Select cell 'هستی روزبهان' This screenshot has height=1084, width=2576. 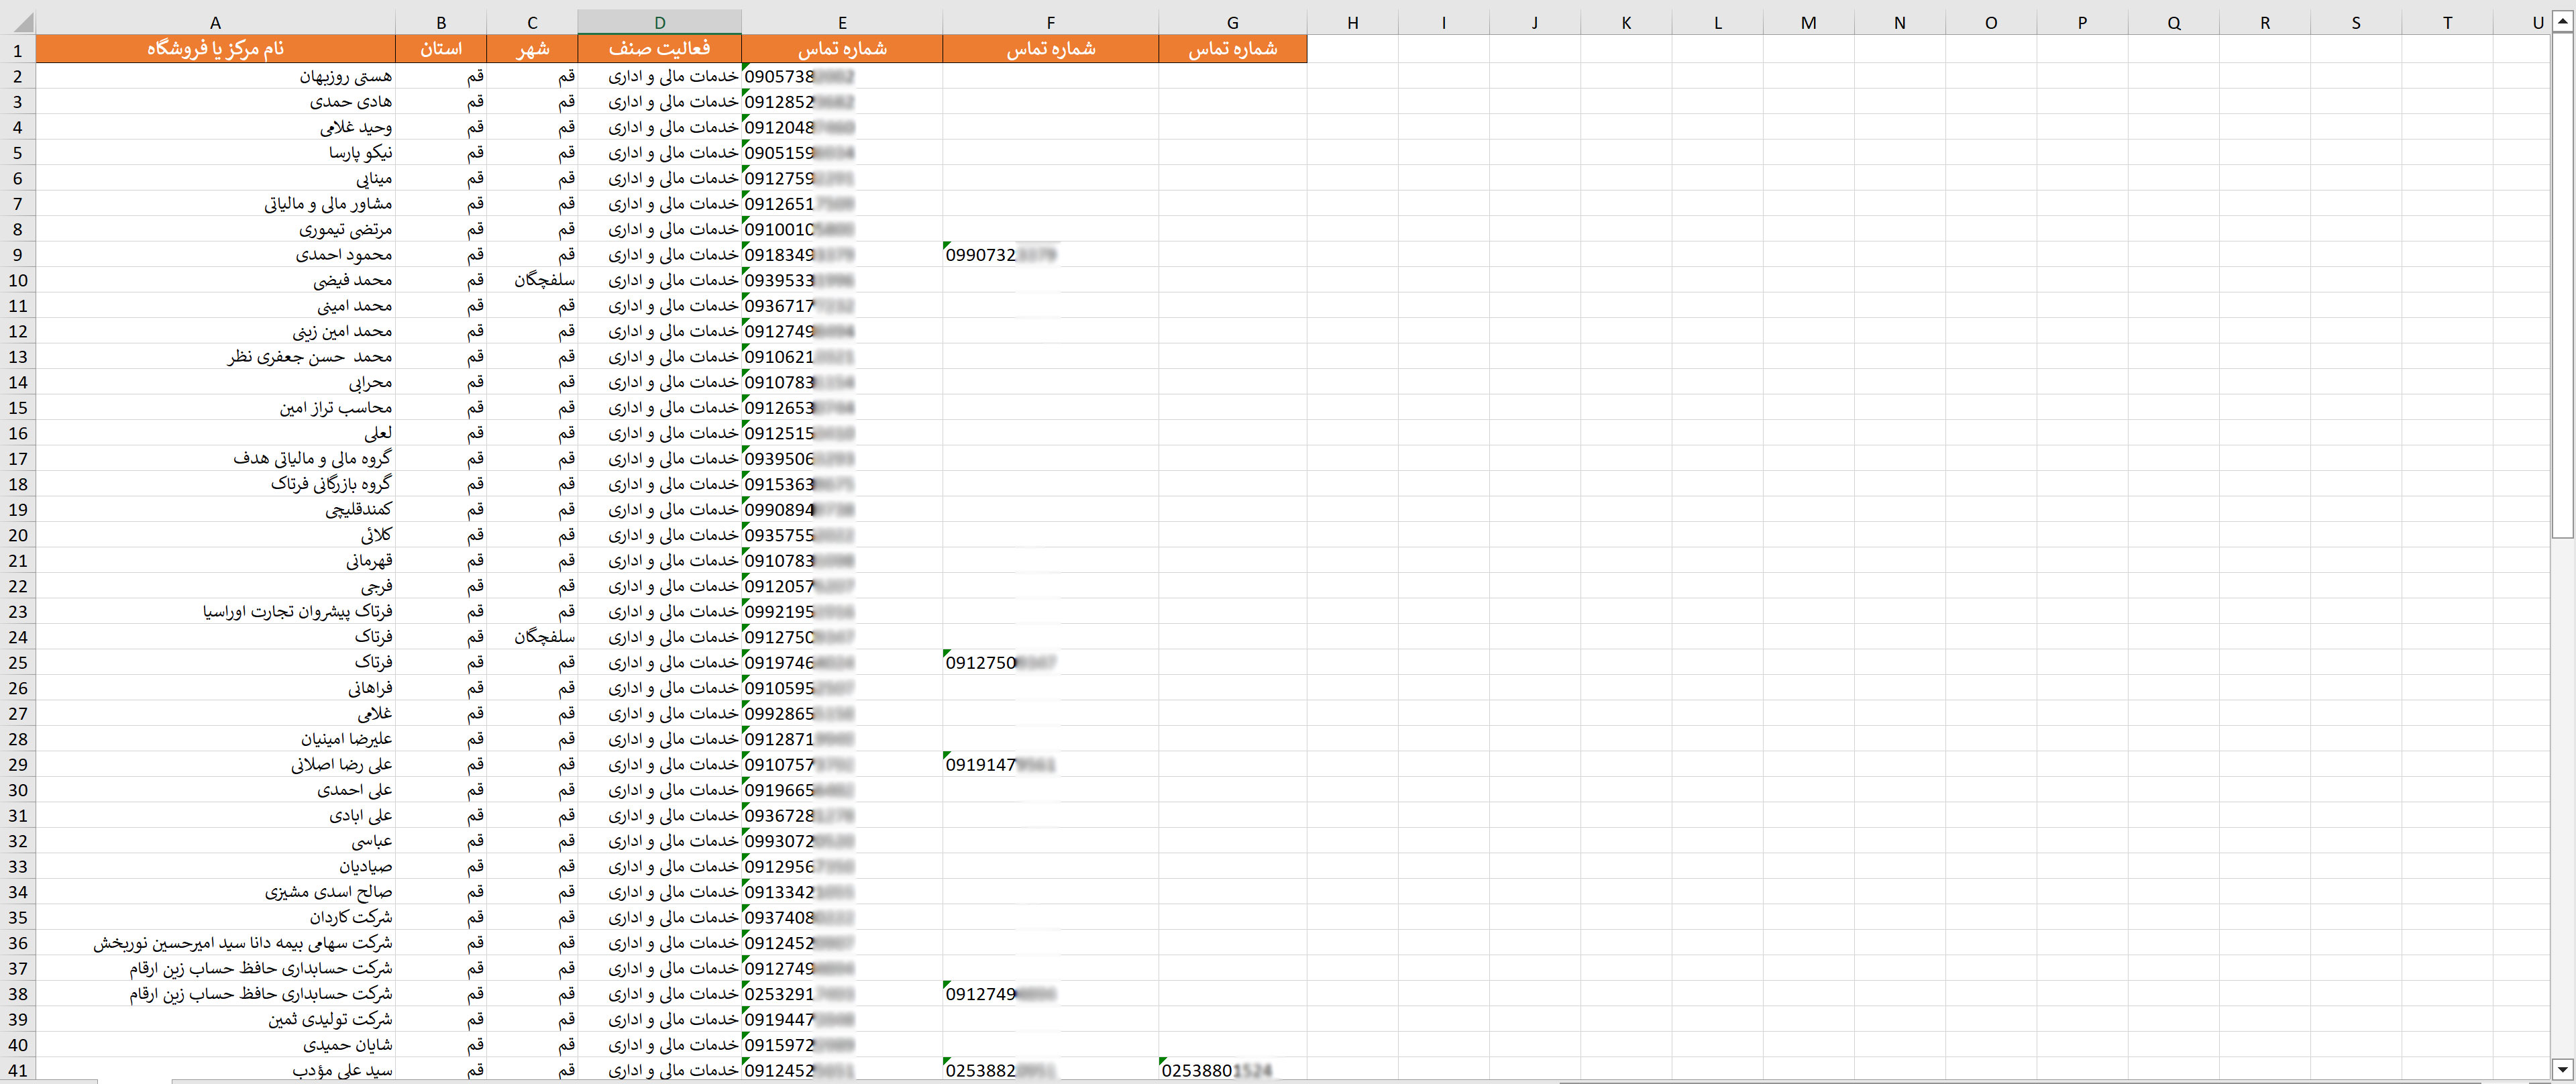tap(215, 76)
